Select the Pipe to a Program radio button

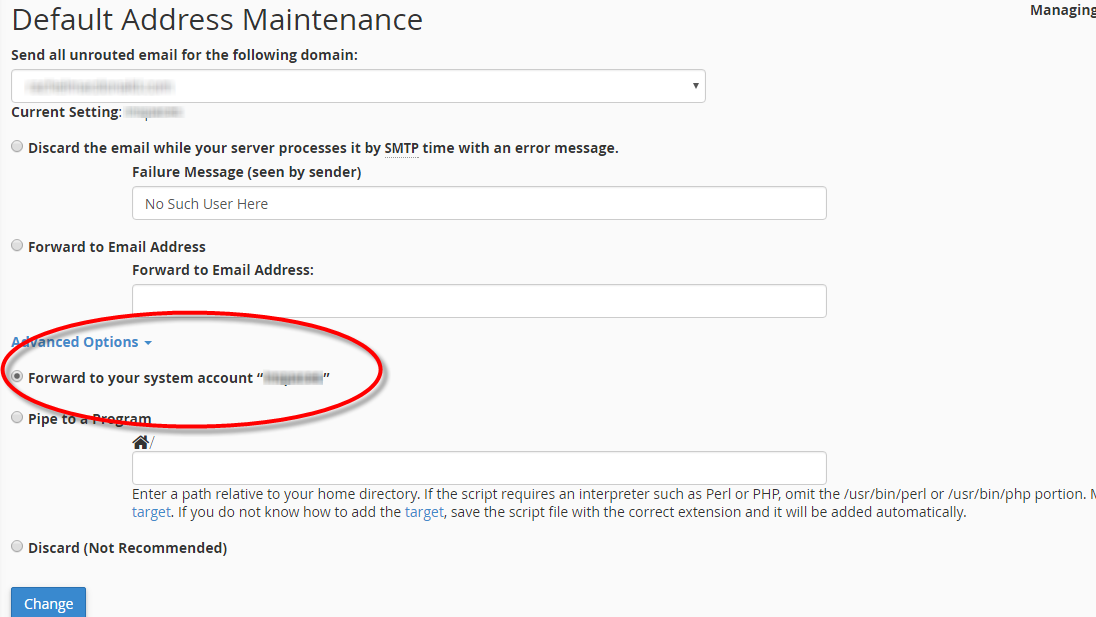[17, 418]
